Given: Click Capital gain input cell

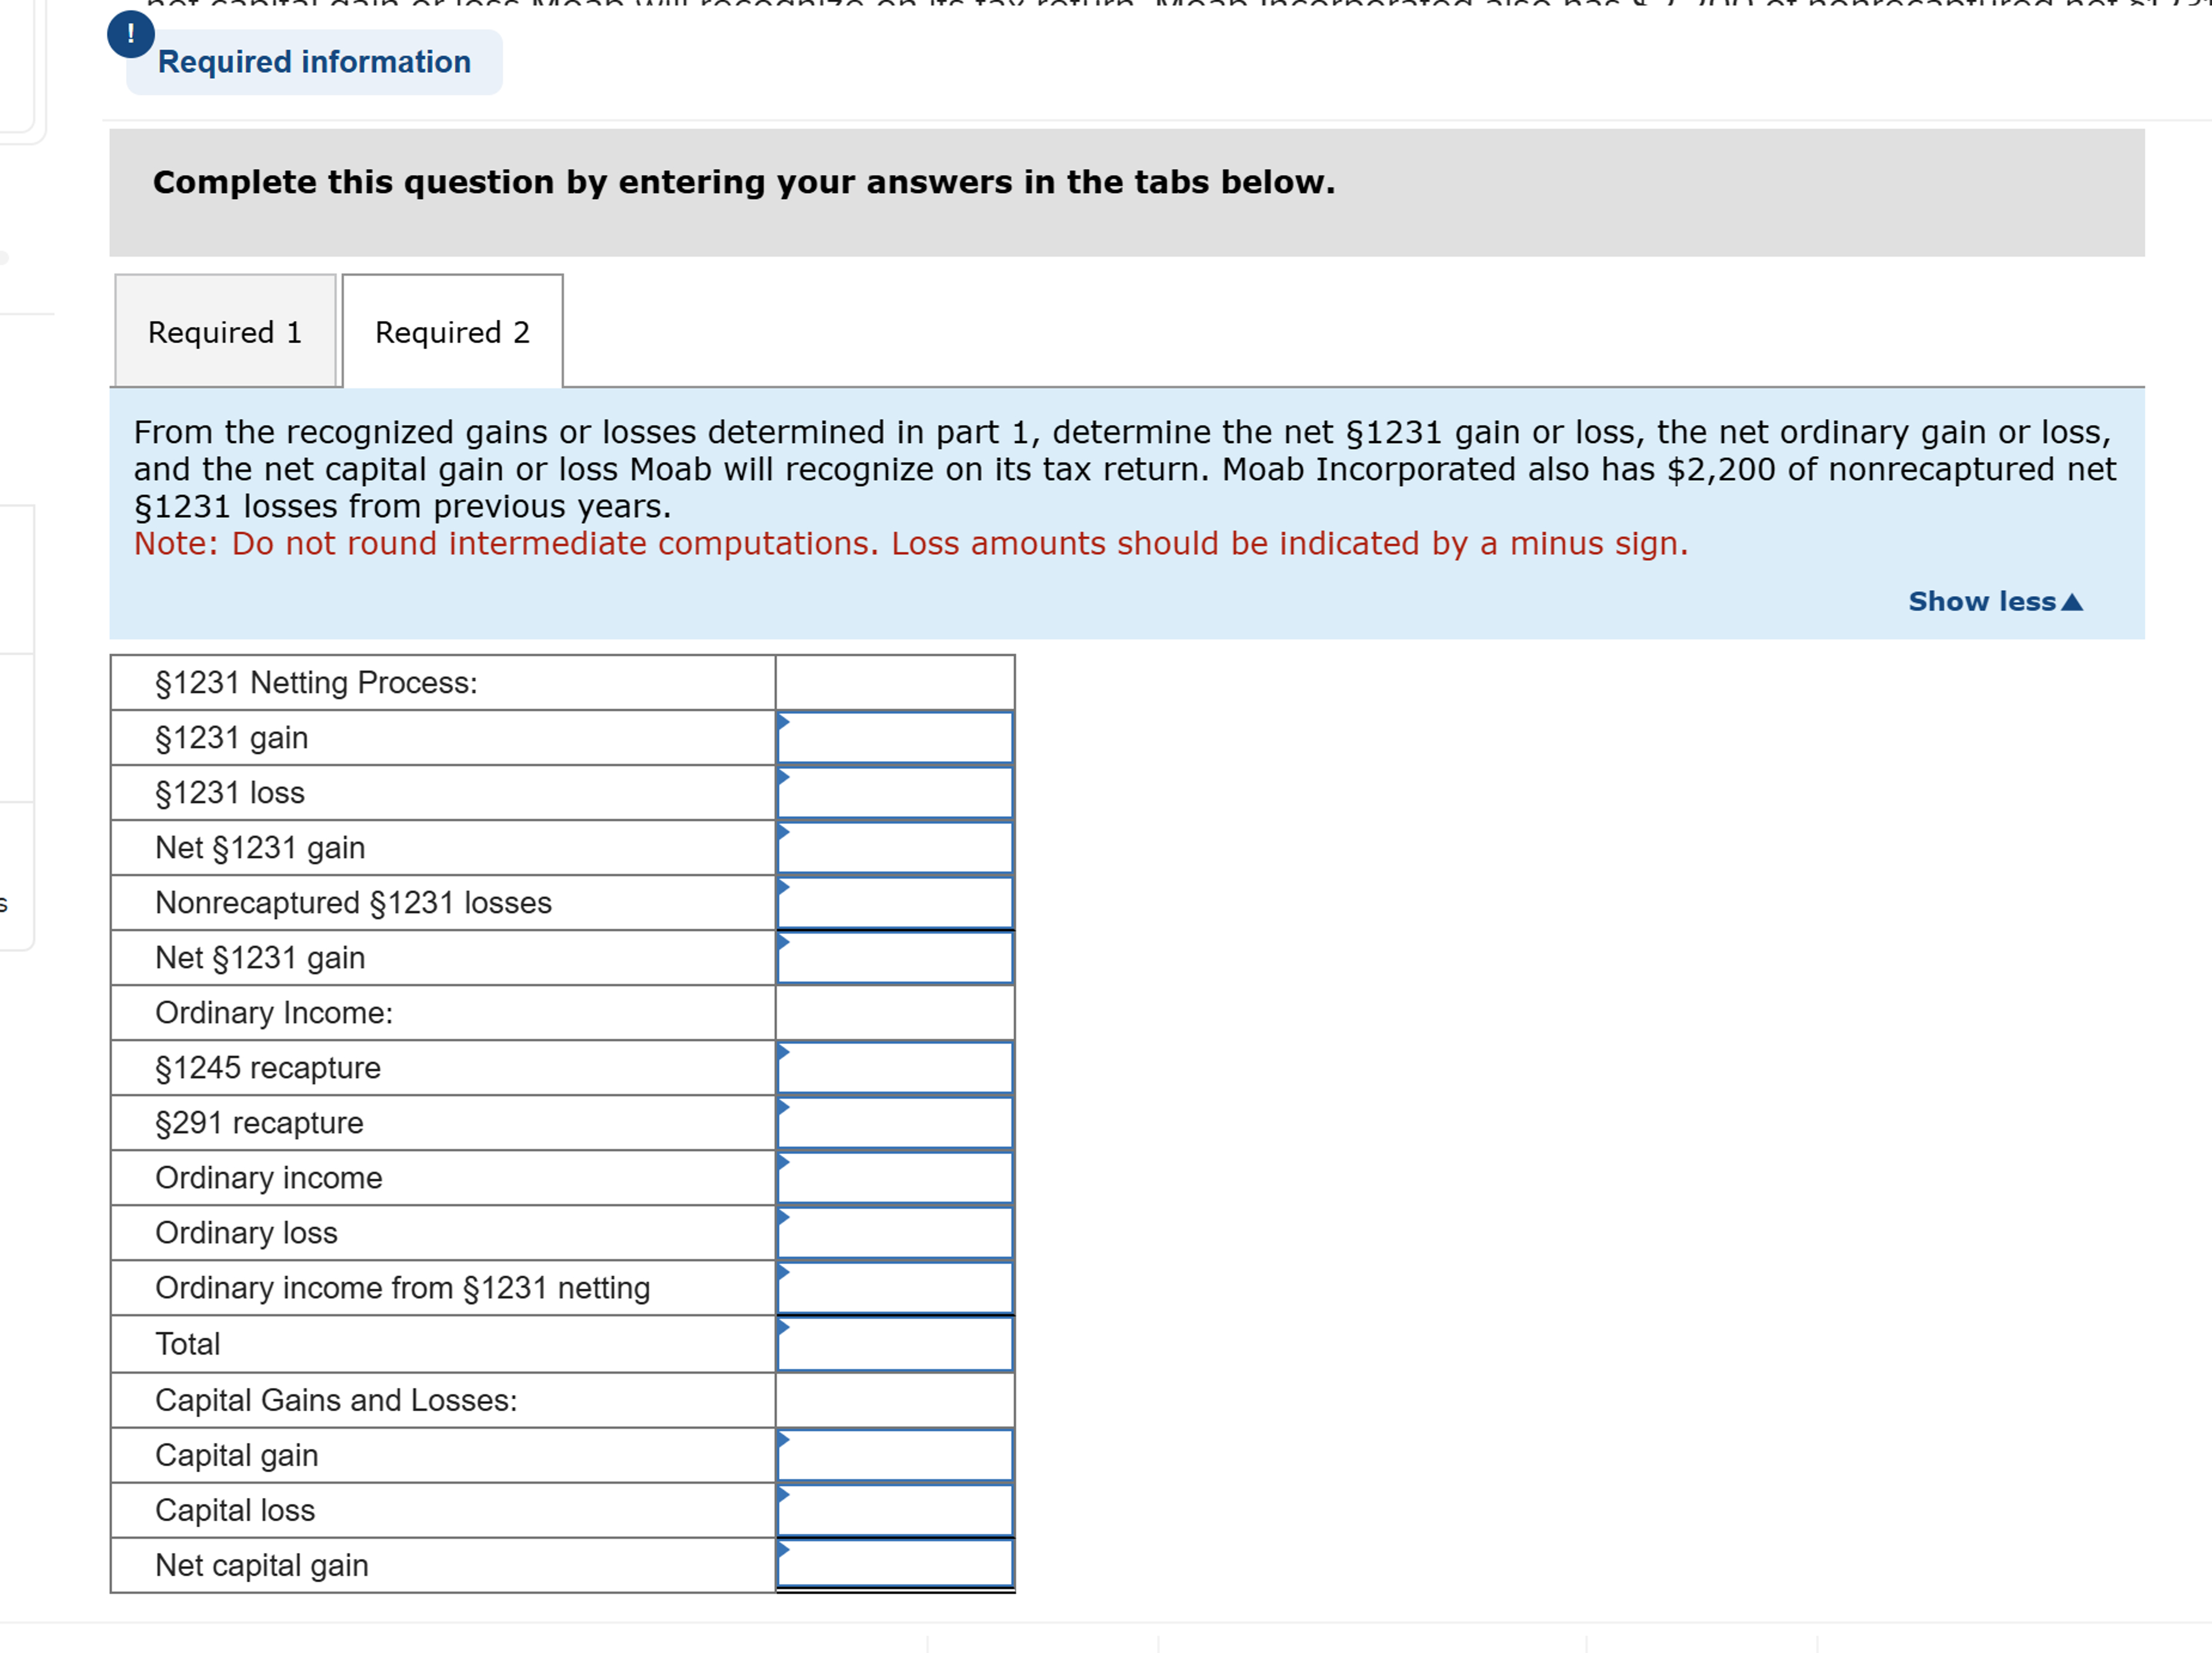Looking at the screenshot, I should [895, 1455].
